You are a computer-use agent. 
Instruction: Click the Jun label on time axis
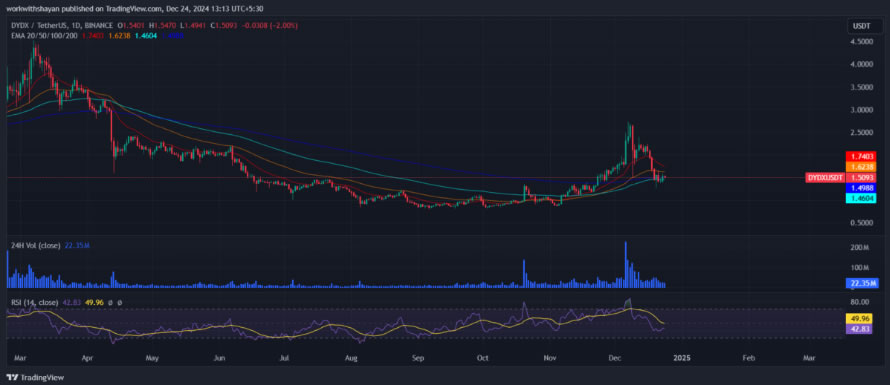coord(220,358)
